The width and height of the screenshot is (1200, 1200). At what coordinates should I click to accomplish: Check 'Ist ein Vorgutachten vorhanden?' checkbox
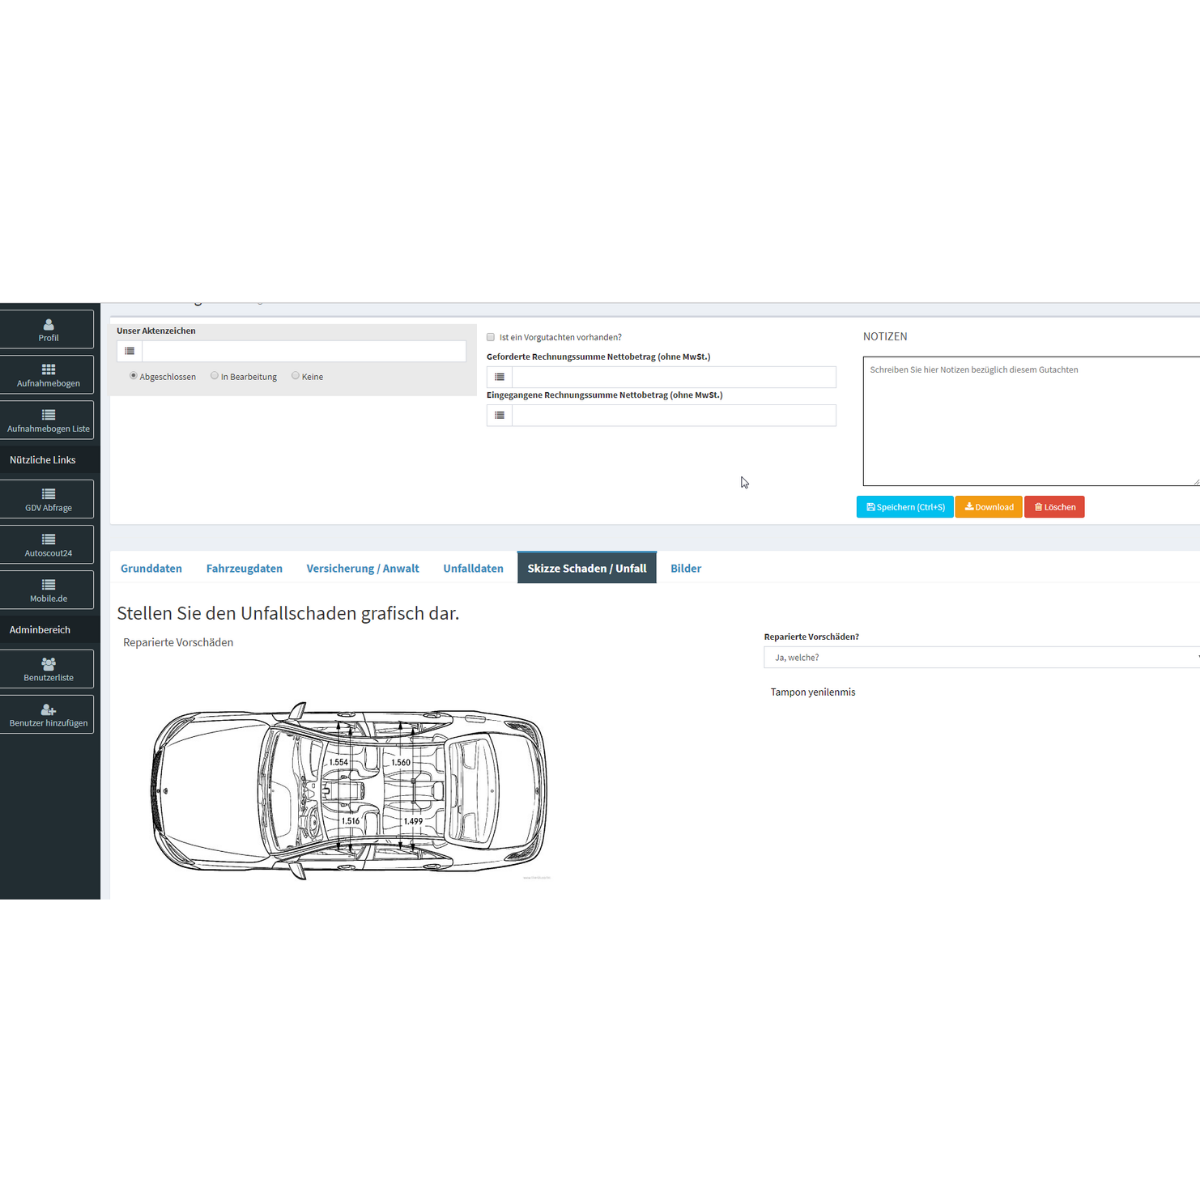tap(491, 338)
